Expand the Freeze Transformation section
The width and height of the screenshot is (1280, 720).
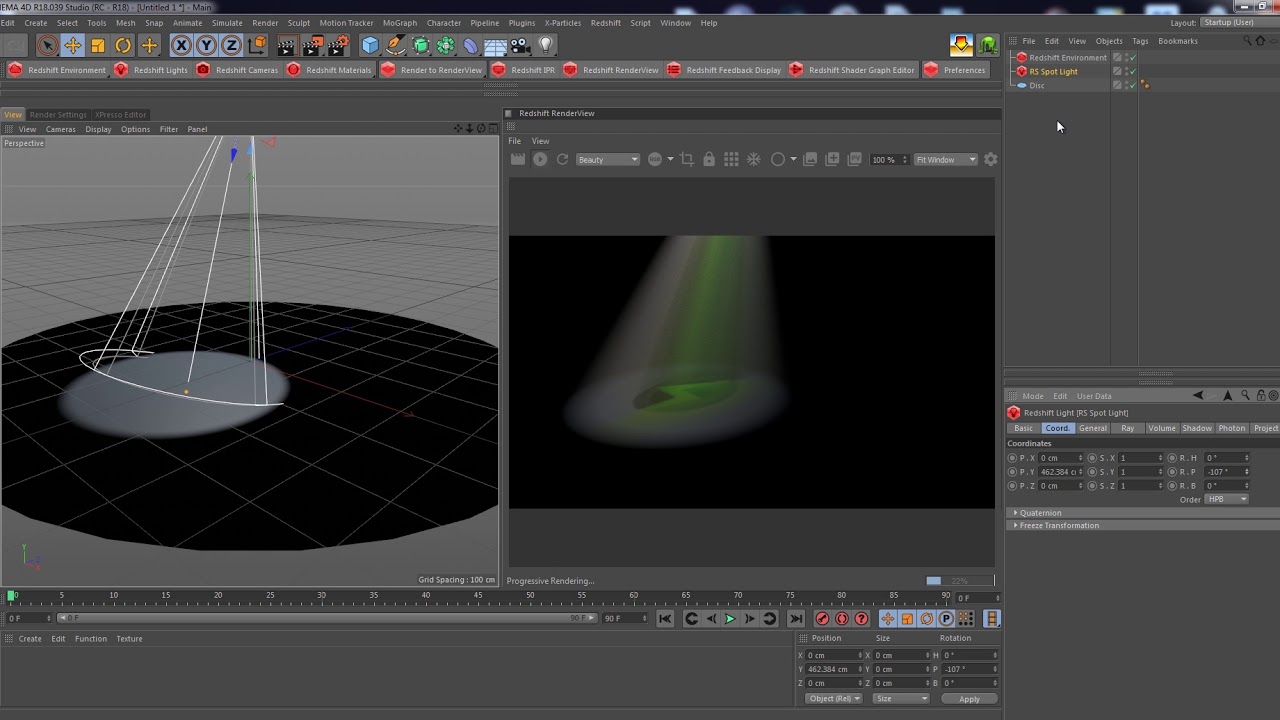coord(1058,526)
